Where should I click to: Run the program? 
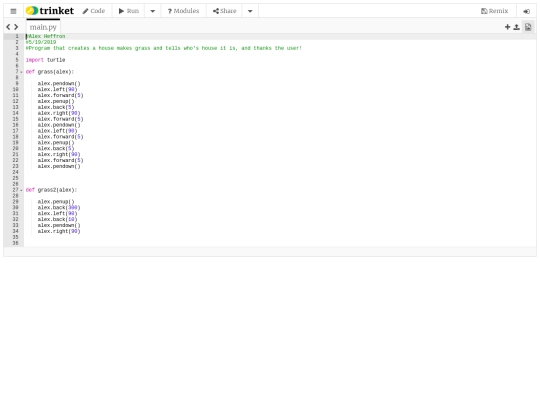(x=128, y=11)
